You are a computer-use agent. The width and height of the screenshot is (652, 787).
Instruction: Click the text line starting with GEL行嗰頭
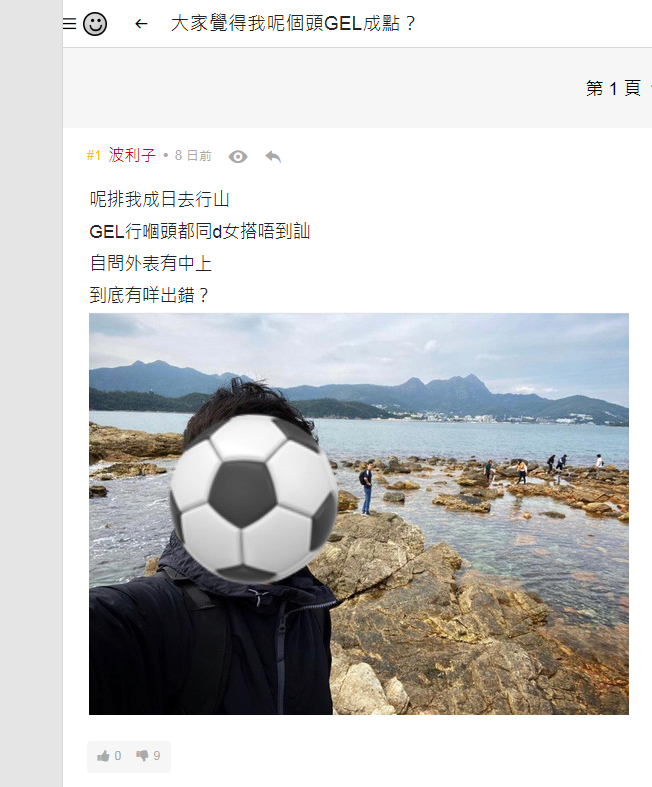200,231
